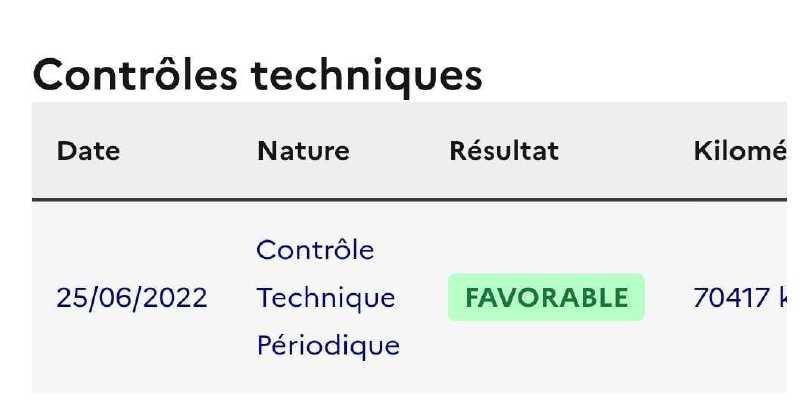Image resolution: width=800 pixels, height=403 pixels.
Task: Click the 70417 km mileage value
Action: [740, 297]
